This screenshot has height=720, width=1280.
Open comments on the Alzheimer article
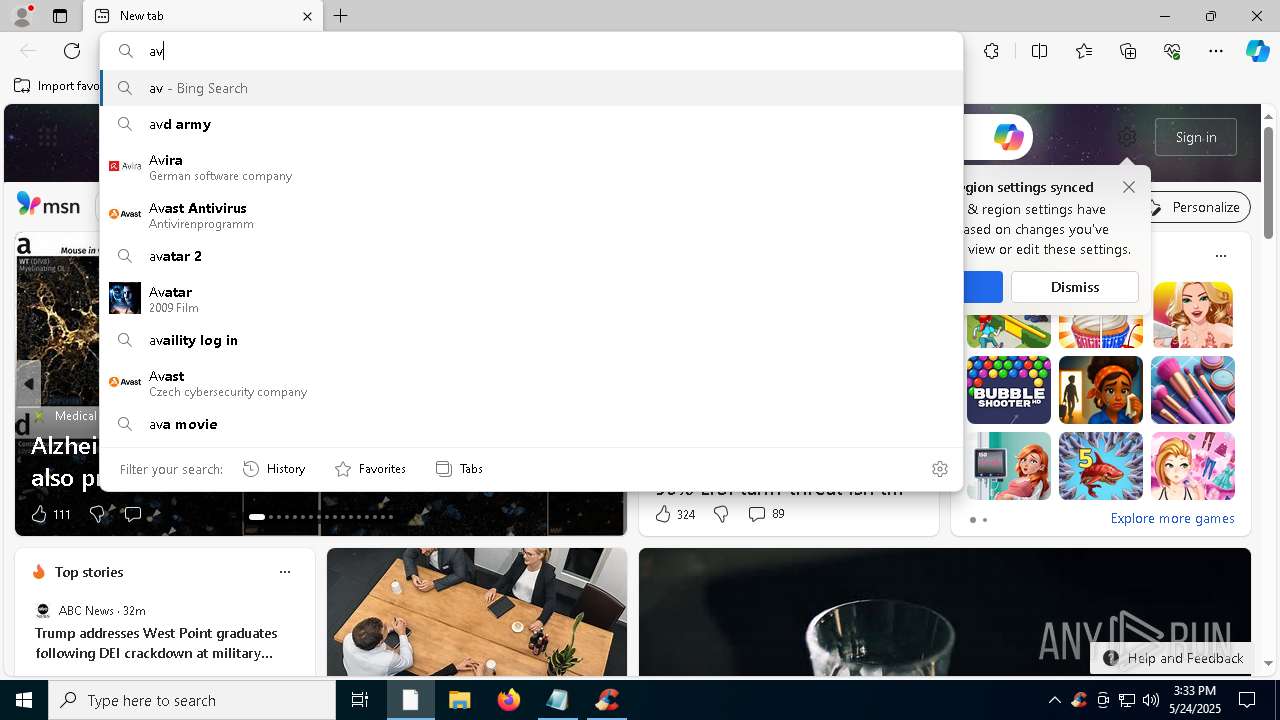132,514
